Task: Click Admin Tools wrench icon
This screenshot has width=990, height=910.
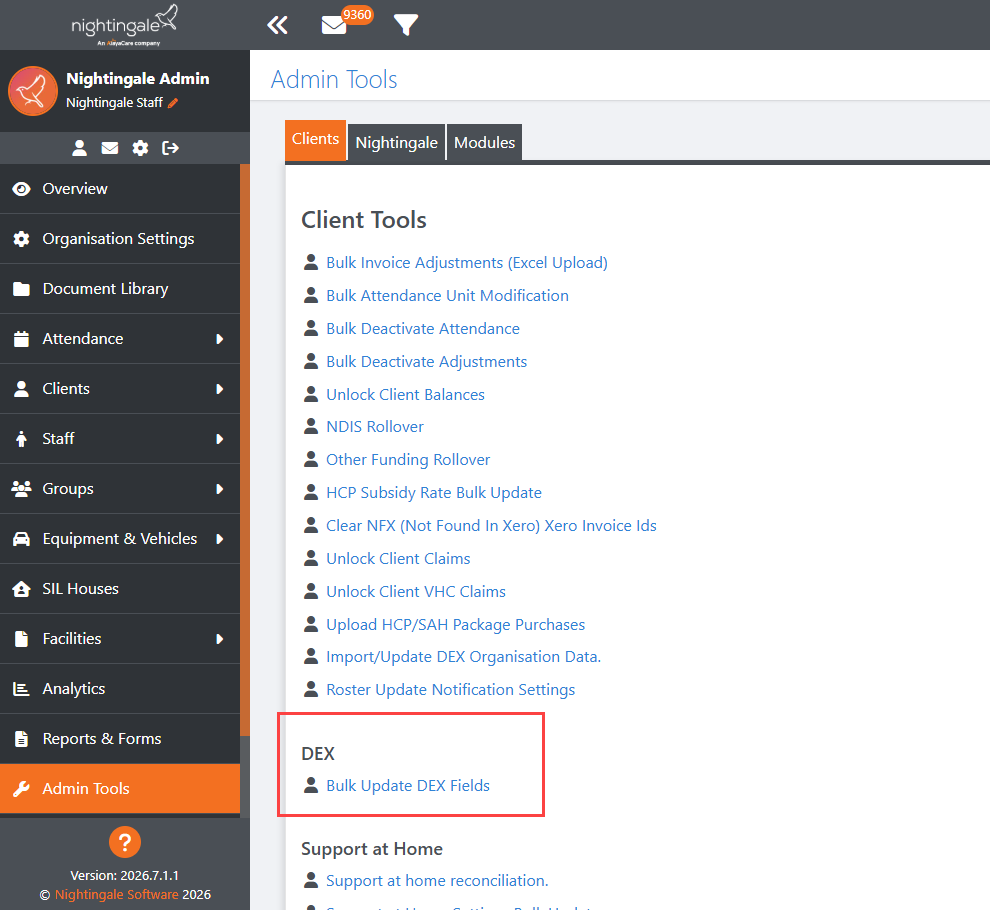Action: [21, 789]
